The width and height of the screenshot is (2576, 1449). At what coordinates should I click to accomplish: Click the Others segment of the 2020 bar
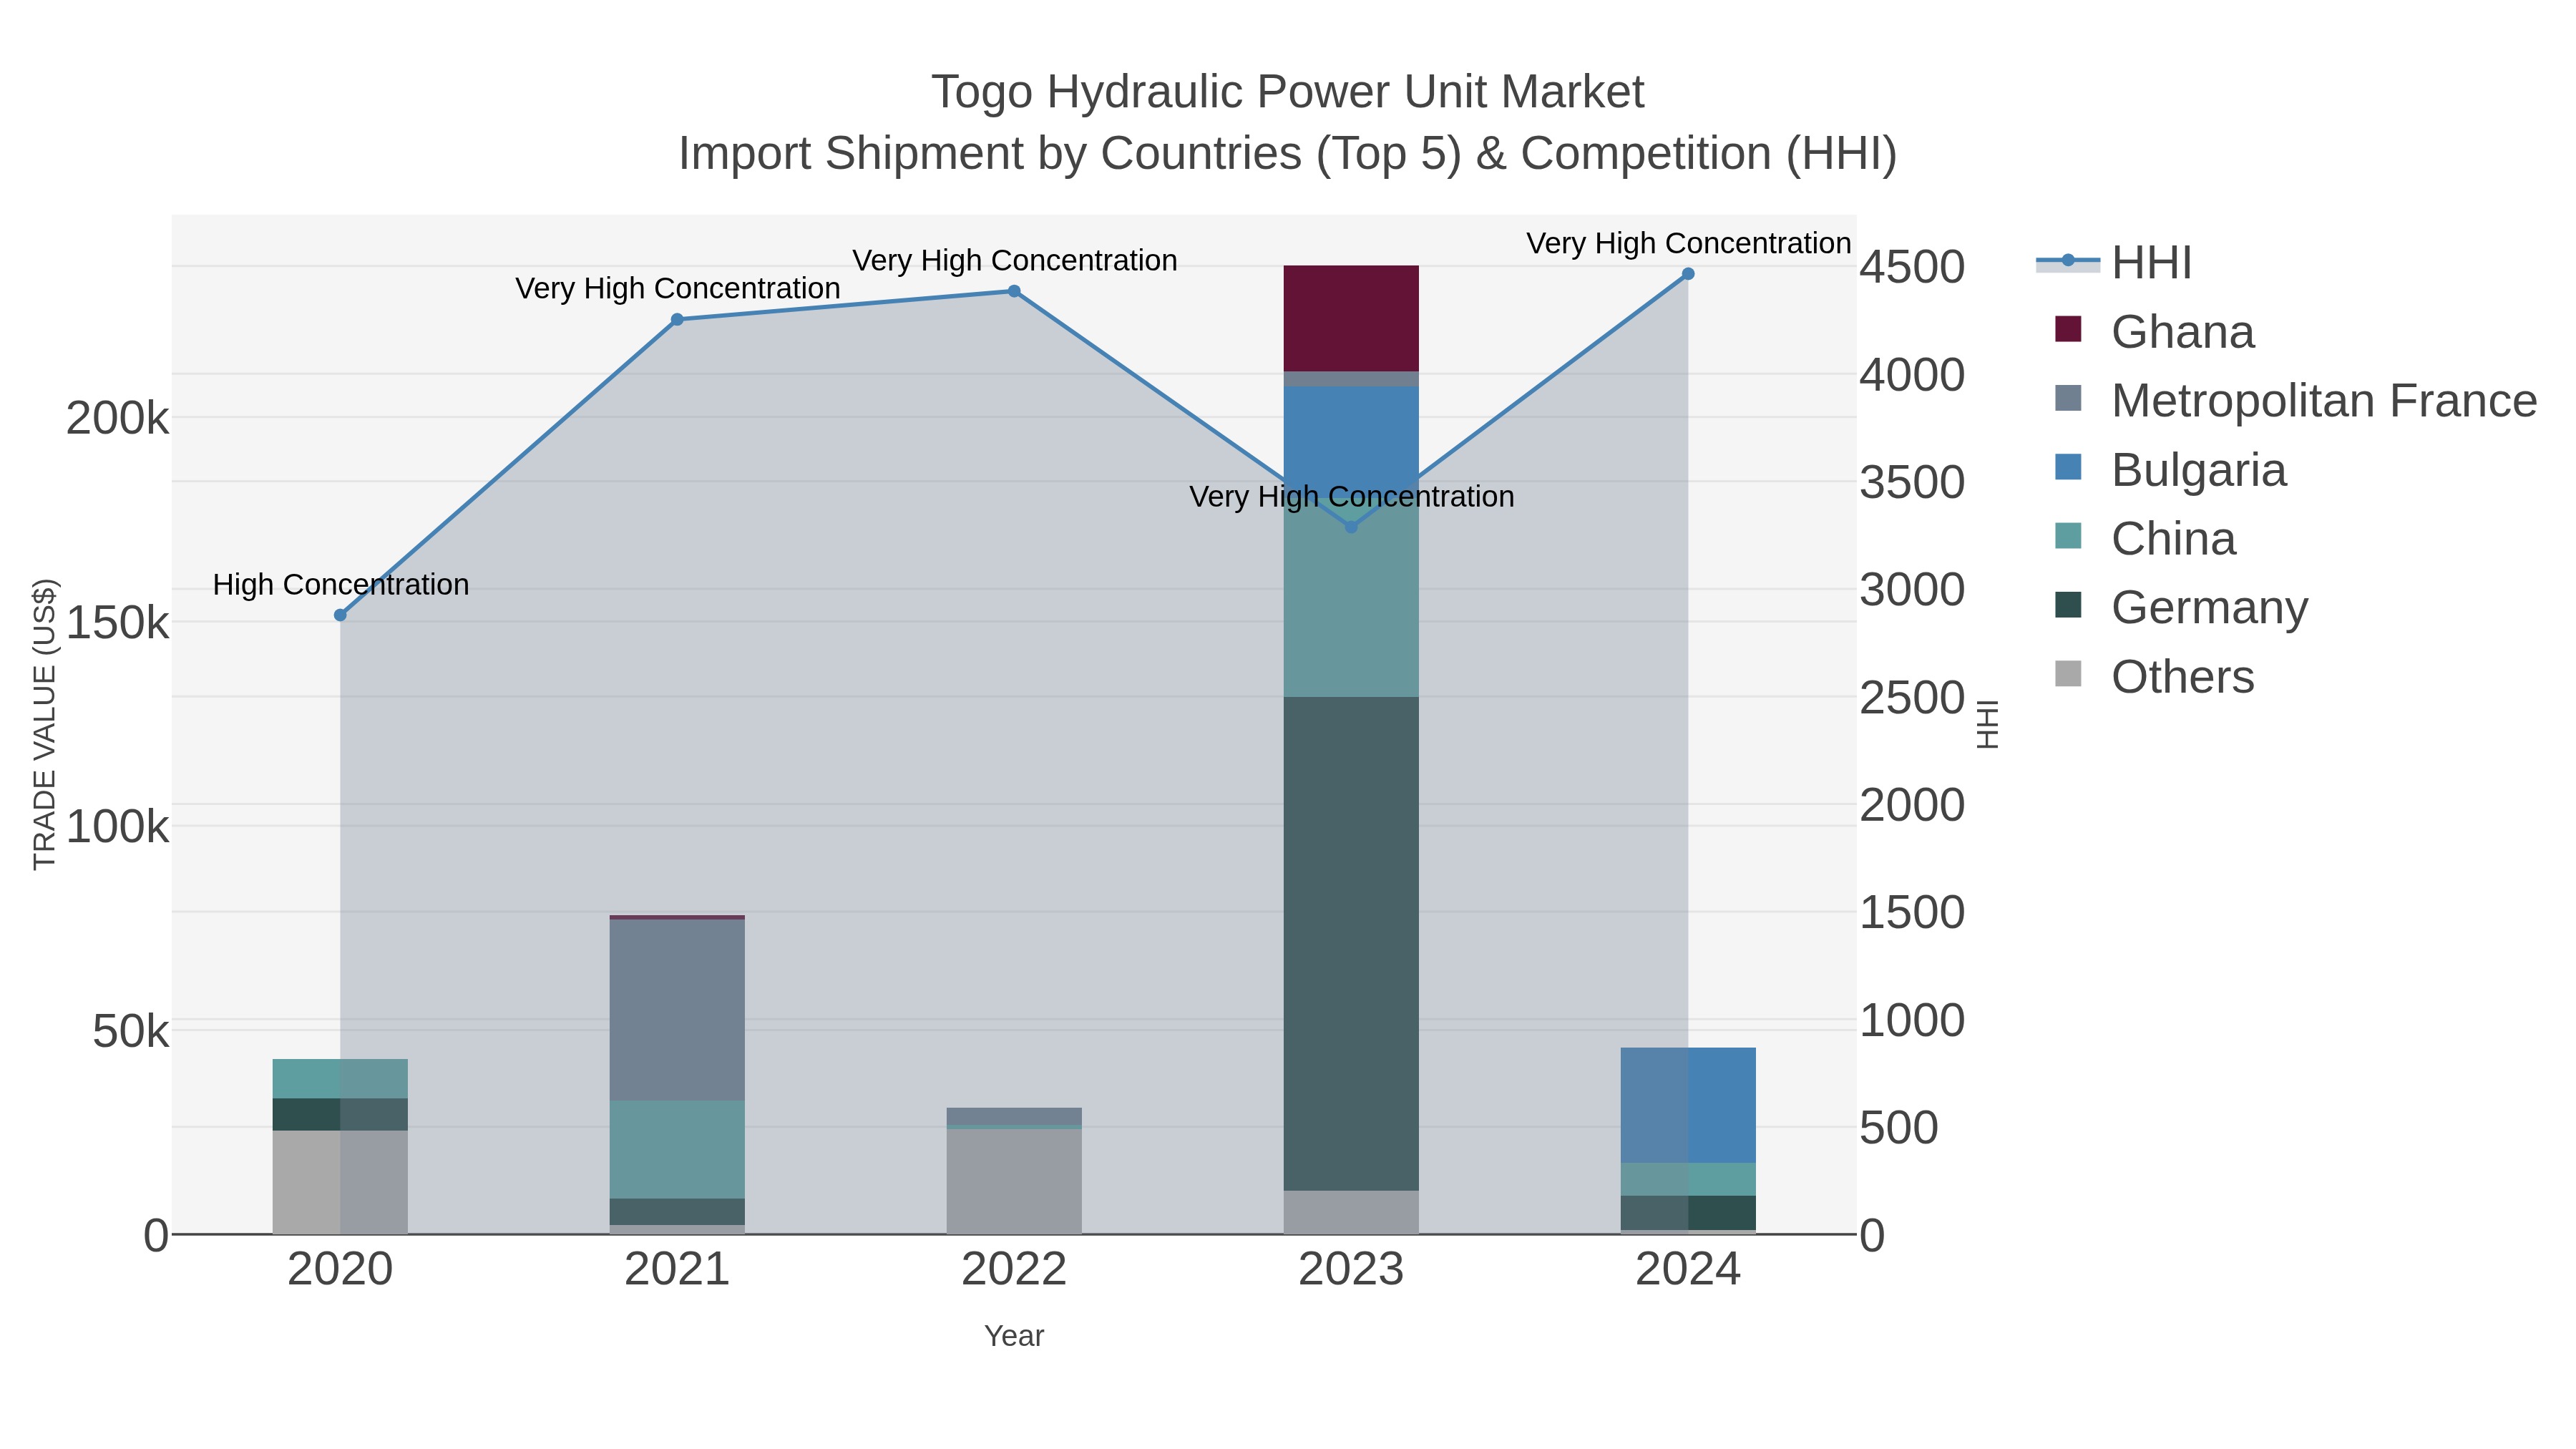click(x=340, y=1183)
